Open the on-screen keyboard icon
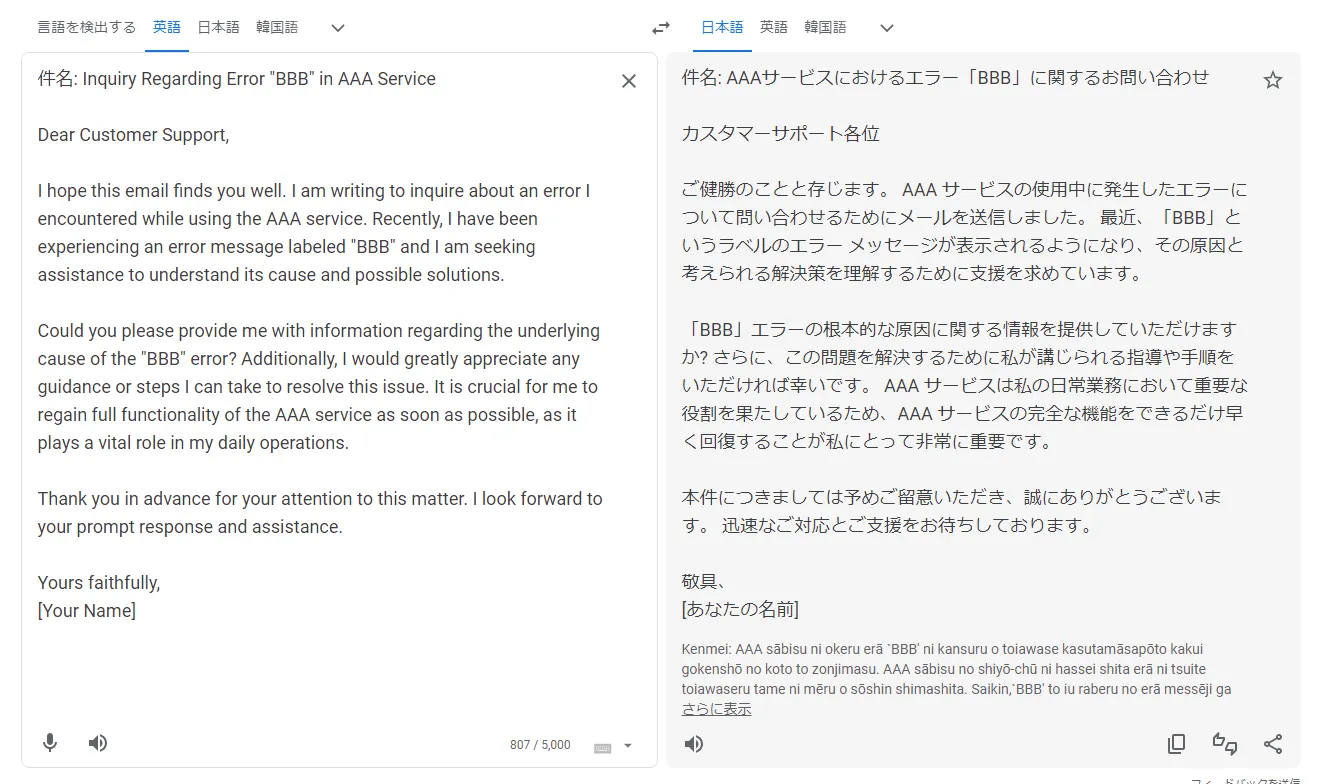This screenshot has width=1340, height=784. coord(602,747)
